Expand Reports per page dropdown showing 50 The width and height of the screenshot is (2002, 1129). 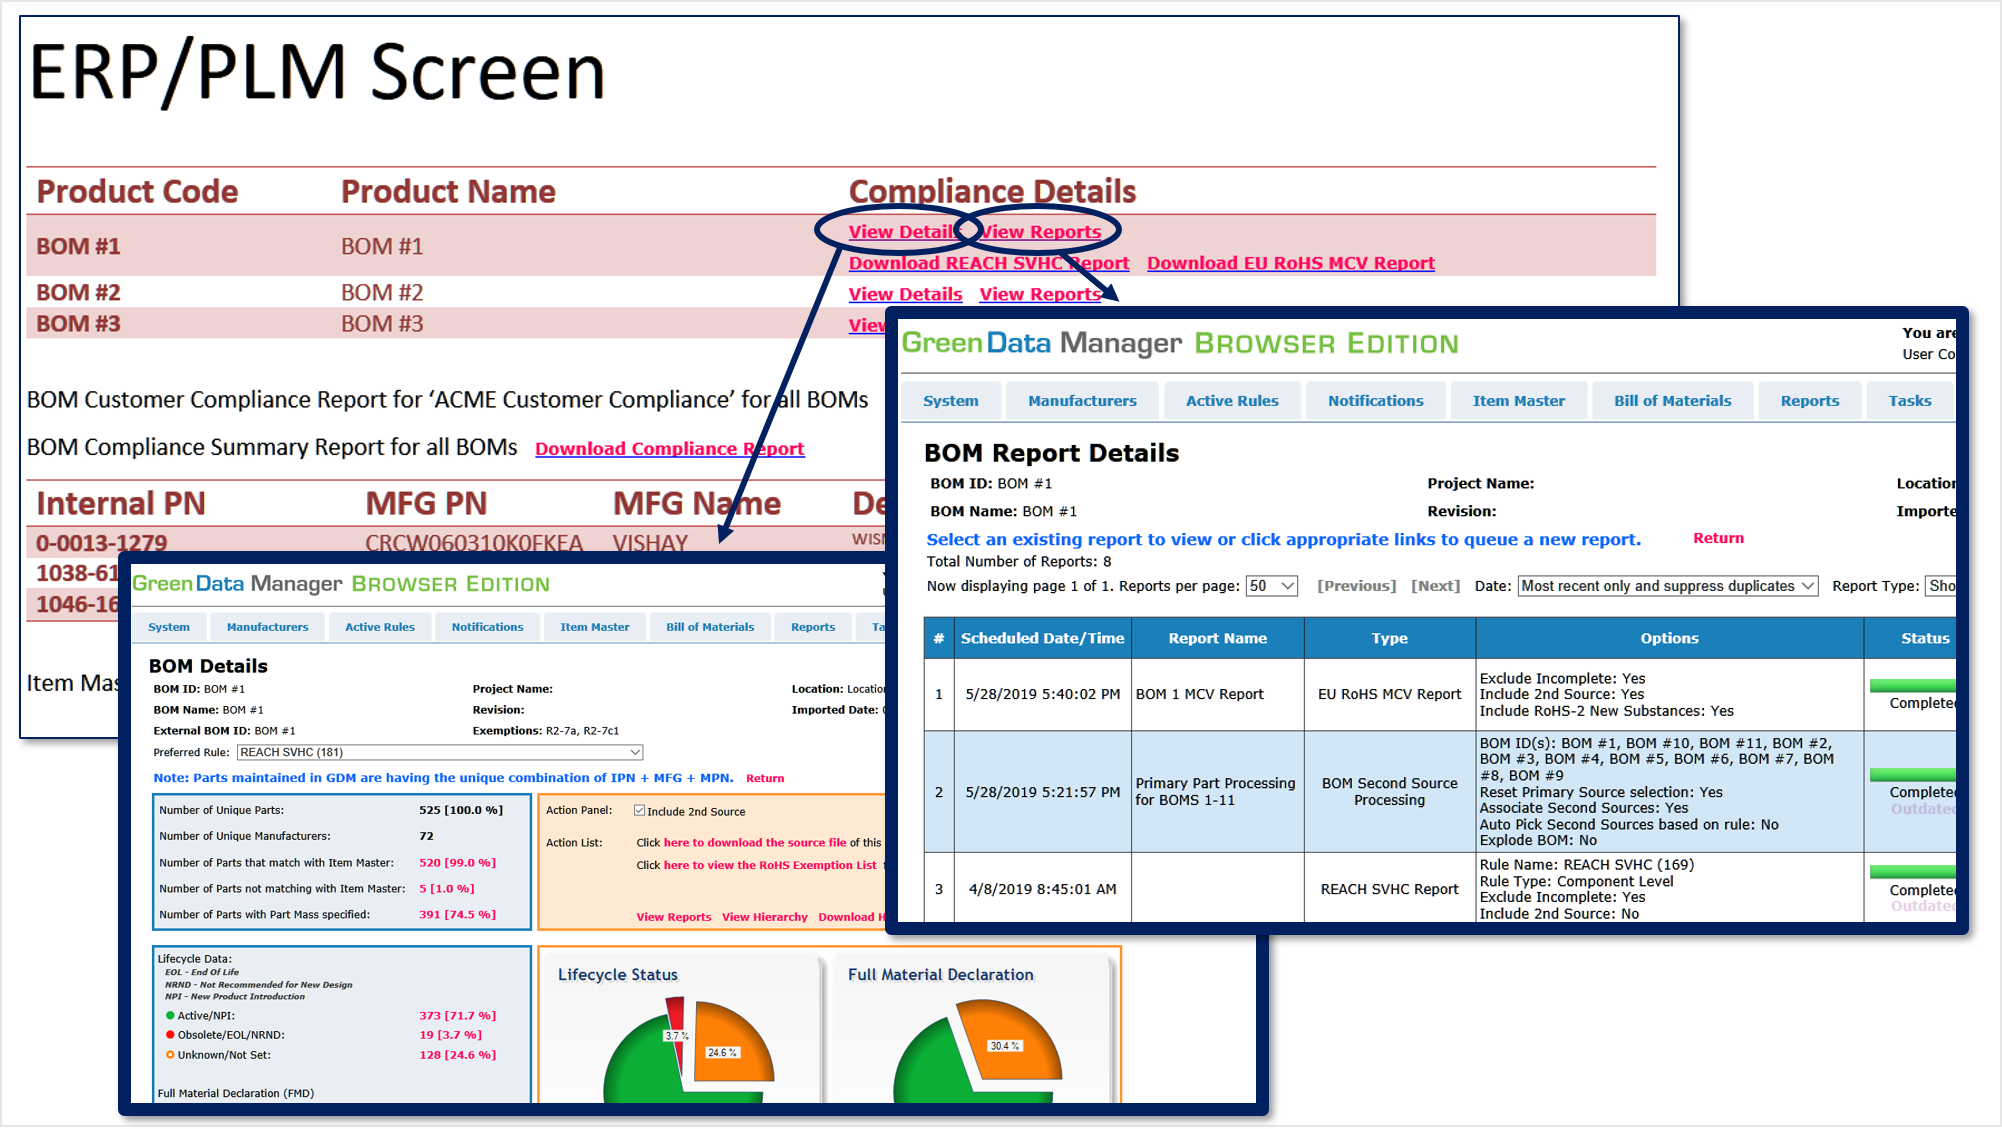tap(1271, 586)
